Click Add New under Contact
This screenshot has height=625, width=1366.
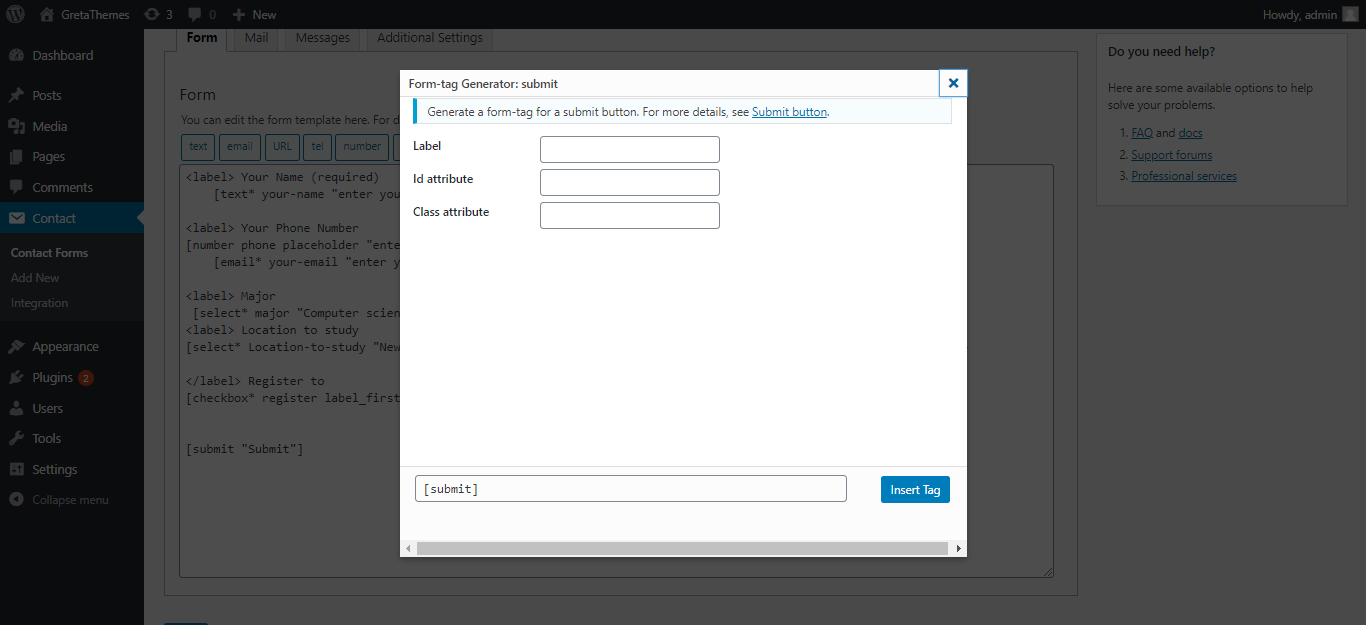[x=35, y=278]
